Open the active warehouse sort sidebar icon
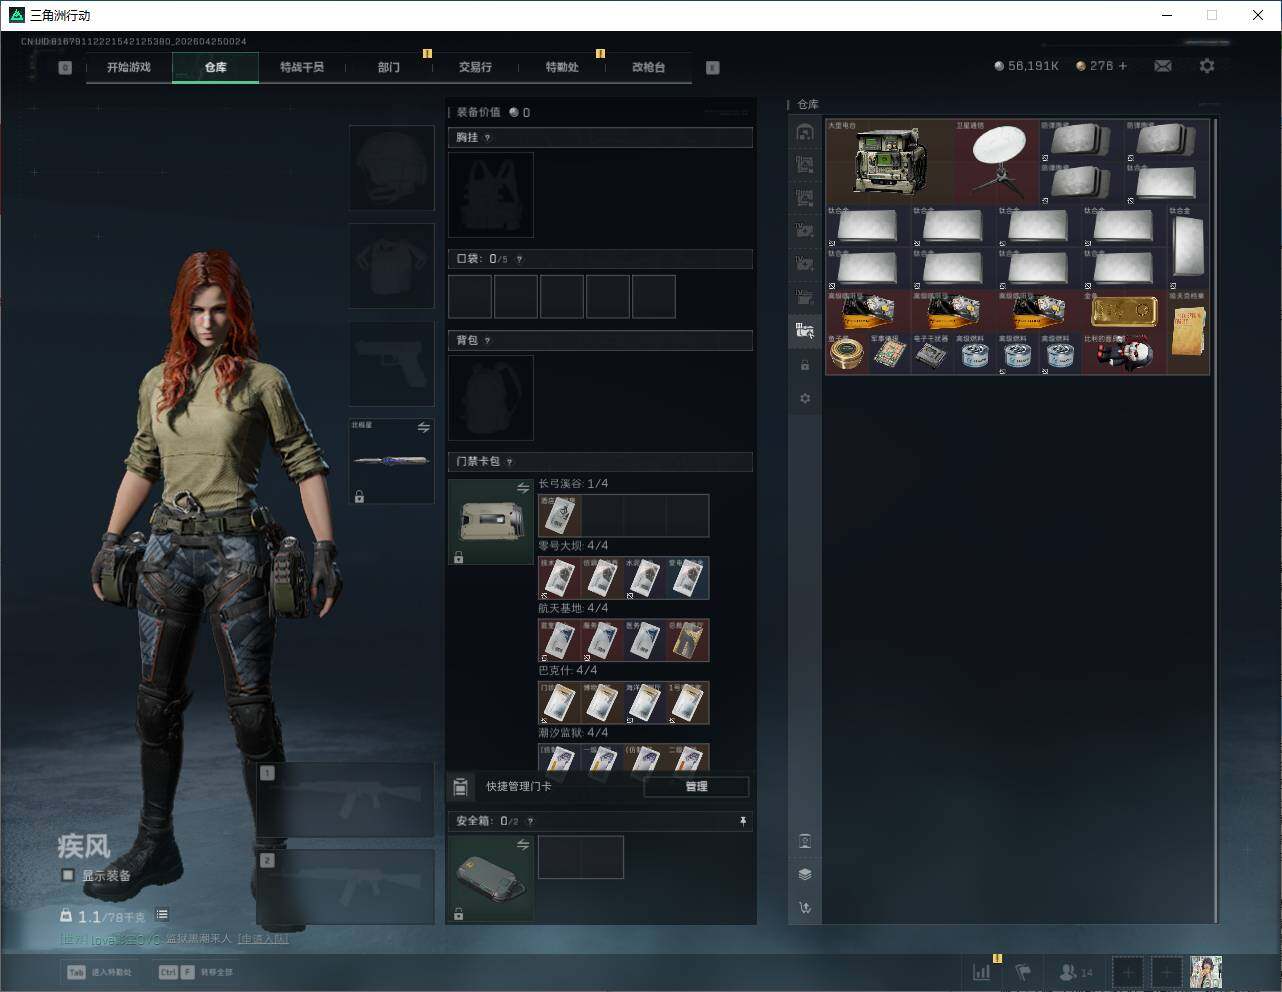The height and width of the screenshot is (992, 1282). 805,331
